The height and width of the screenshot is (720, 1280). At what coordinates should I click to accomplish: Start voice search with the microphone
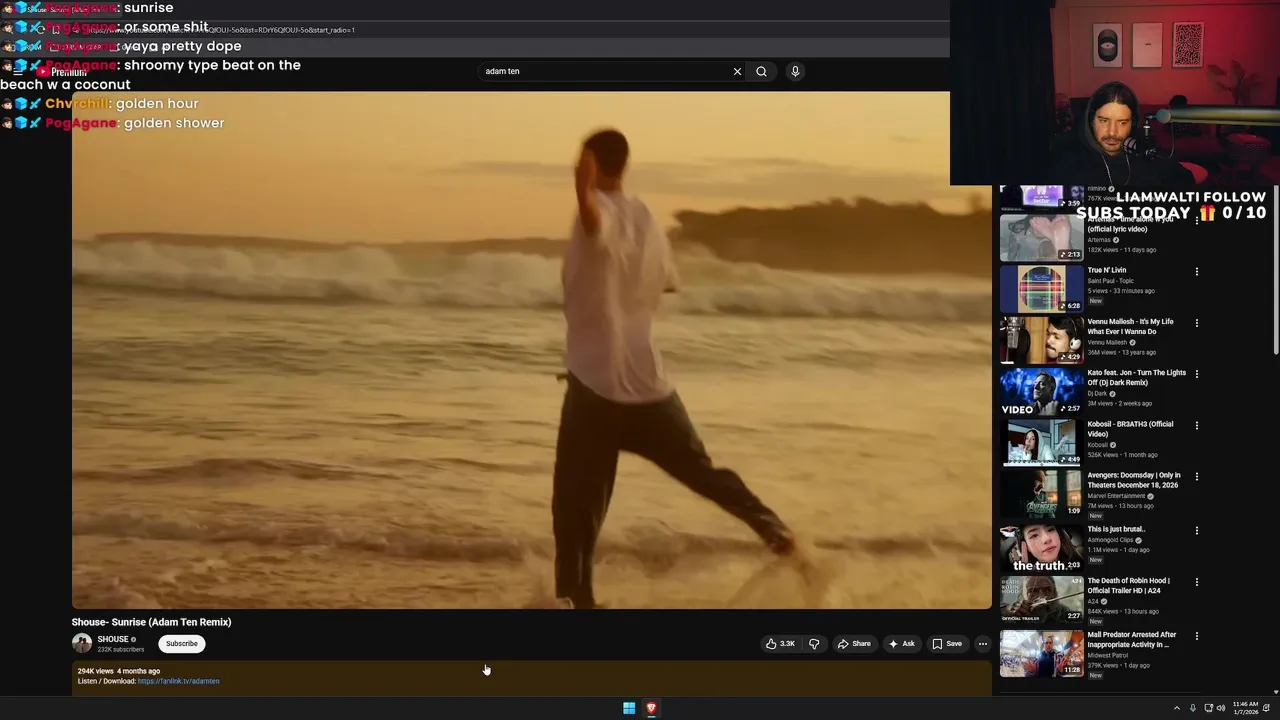tap(795, 71)
